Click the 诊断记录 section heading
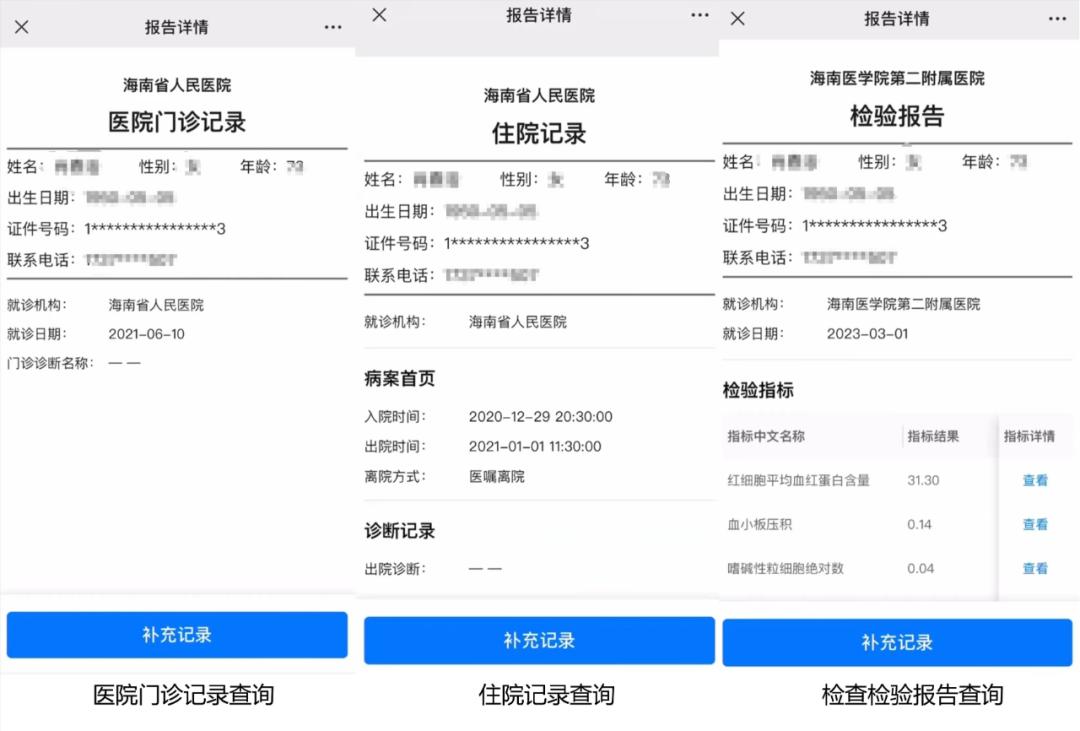1080x731 pixels. point(399,531)
